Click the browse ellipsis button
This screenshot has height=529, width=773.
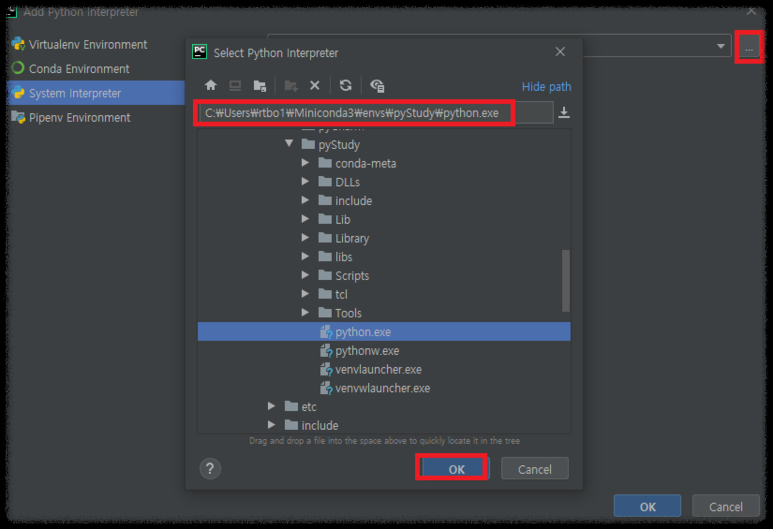[x=749, y=48]
